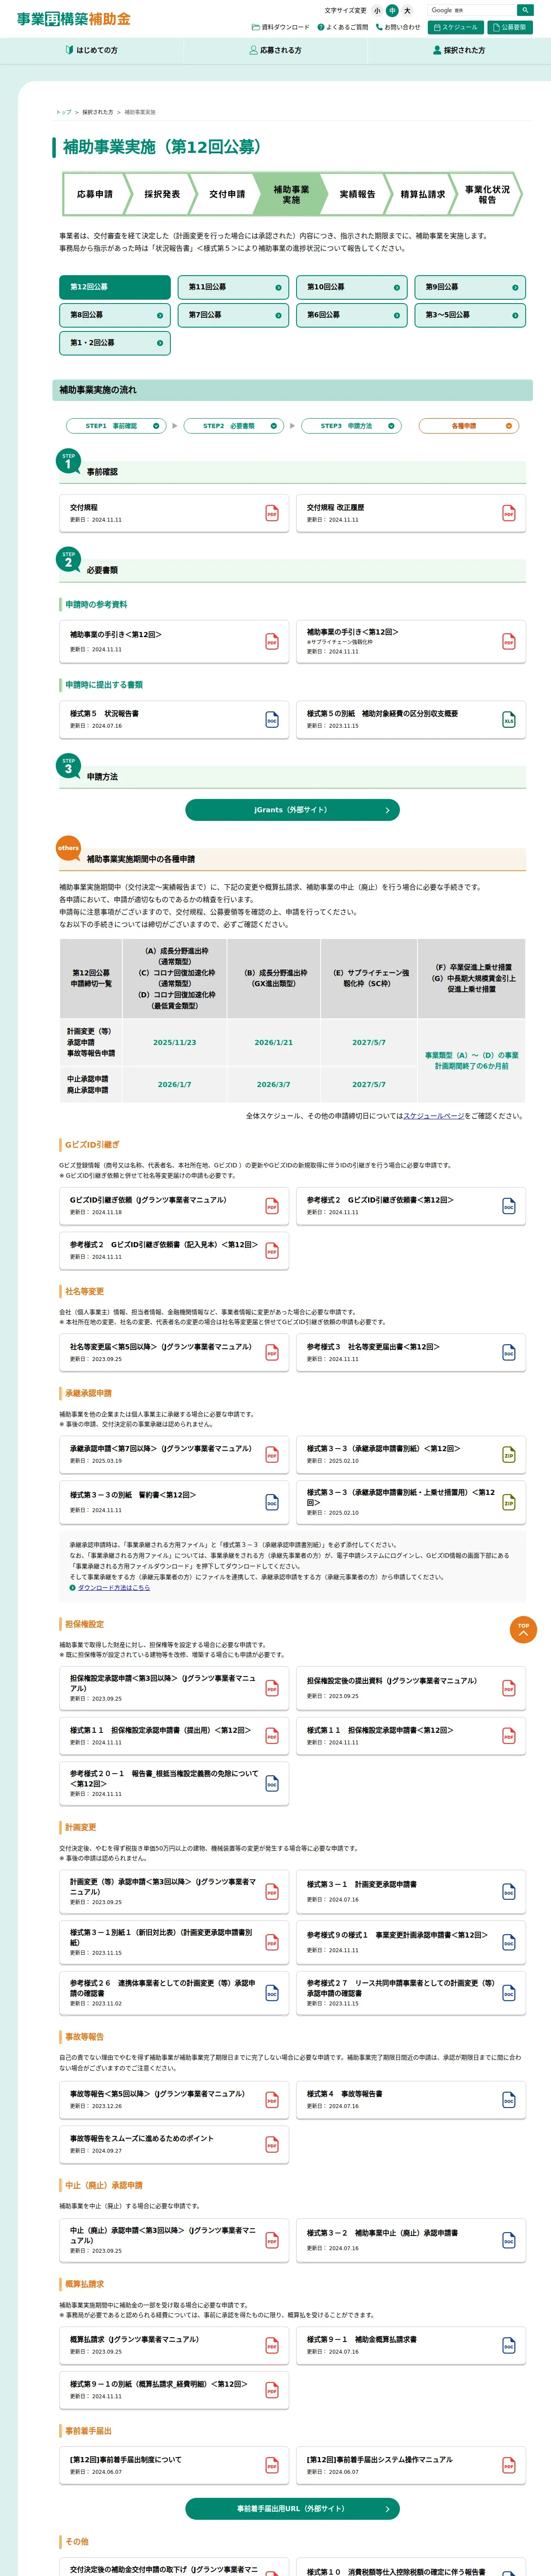Expand STEP1 事前確認 anchor
The width and height of the screenshot is (551, 2576).
point(116,426)
